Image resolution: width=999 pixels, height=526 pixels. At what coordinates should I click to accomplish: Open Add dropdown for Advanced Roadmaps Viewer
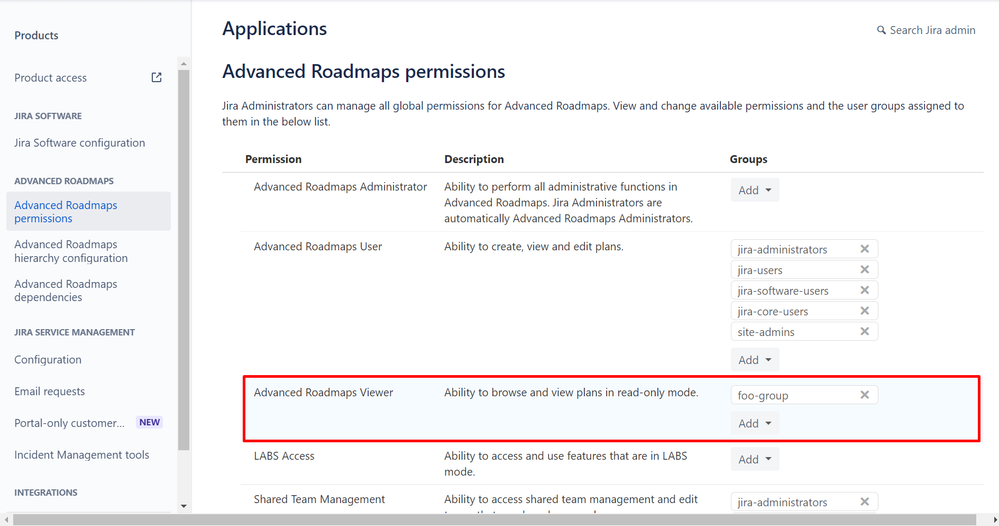pos(754,423)
